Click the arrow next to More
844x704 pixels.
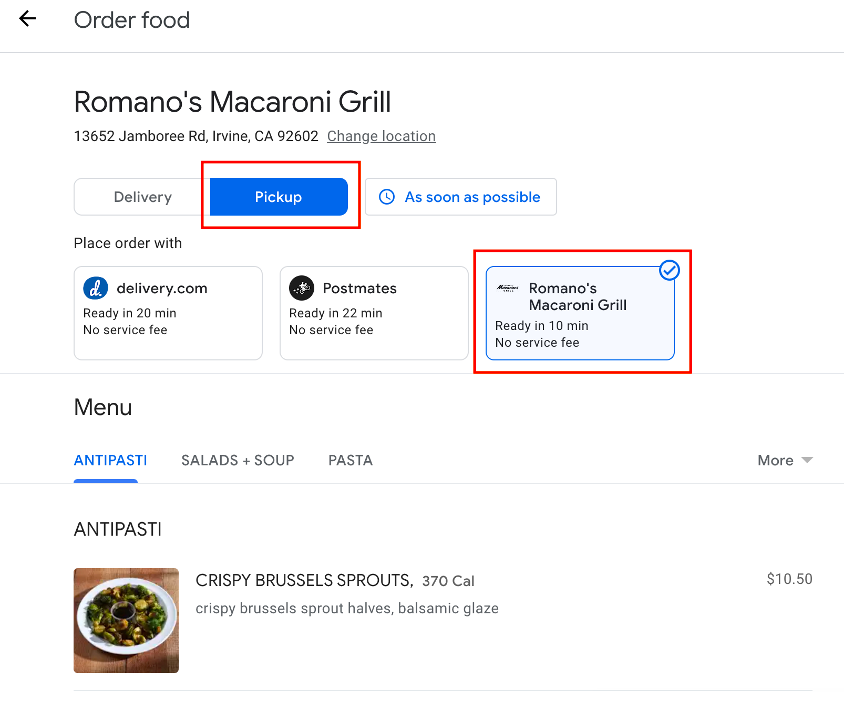click(x=807, y=460)
